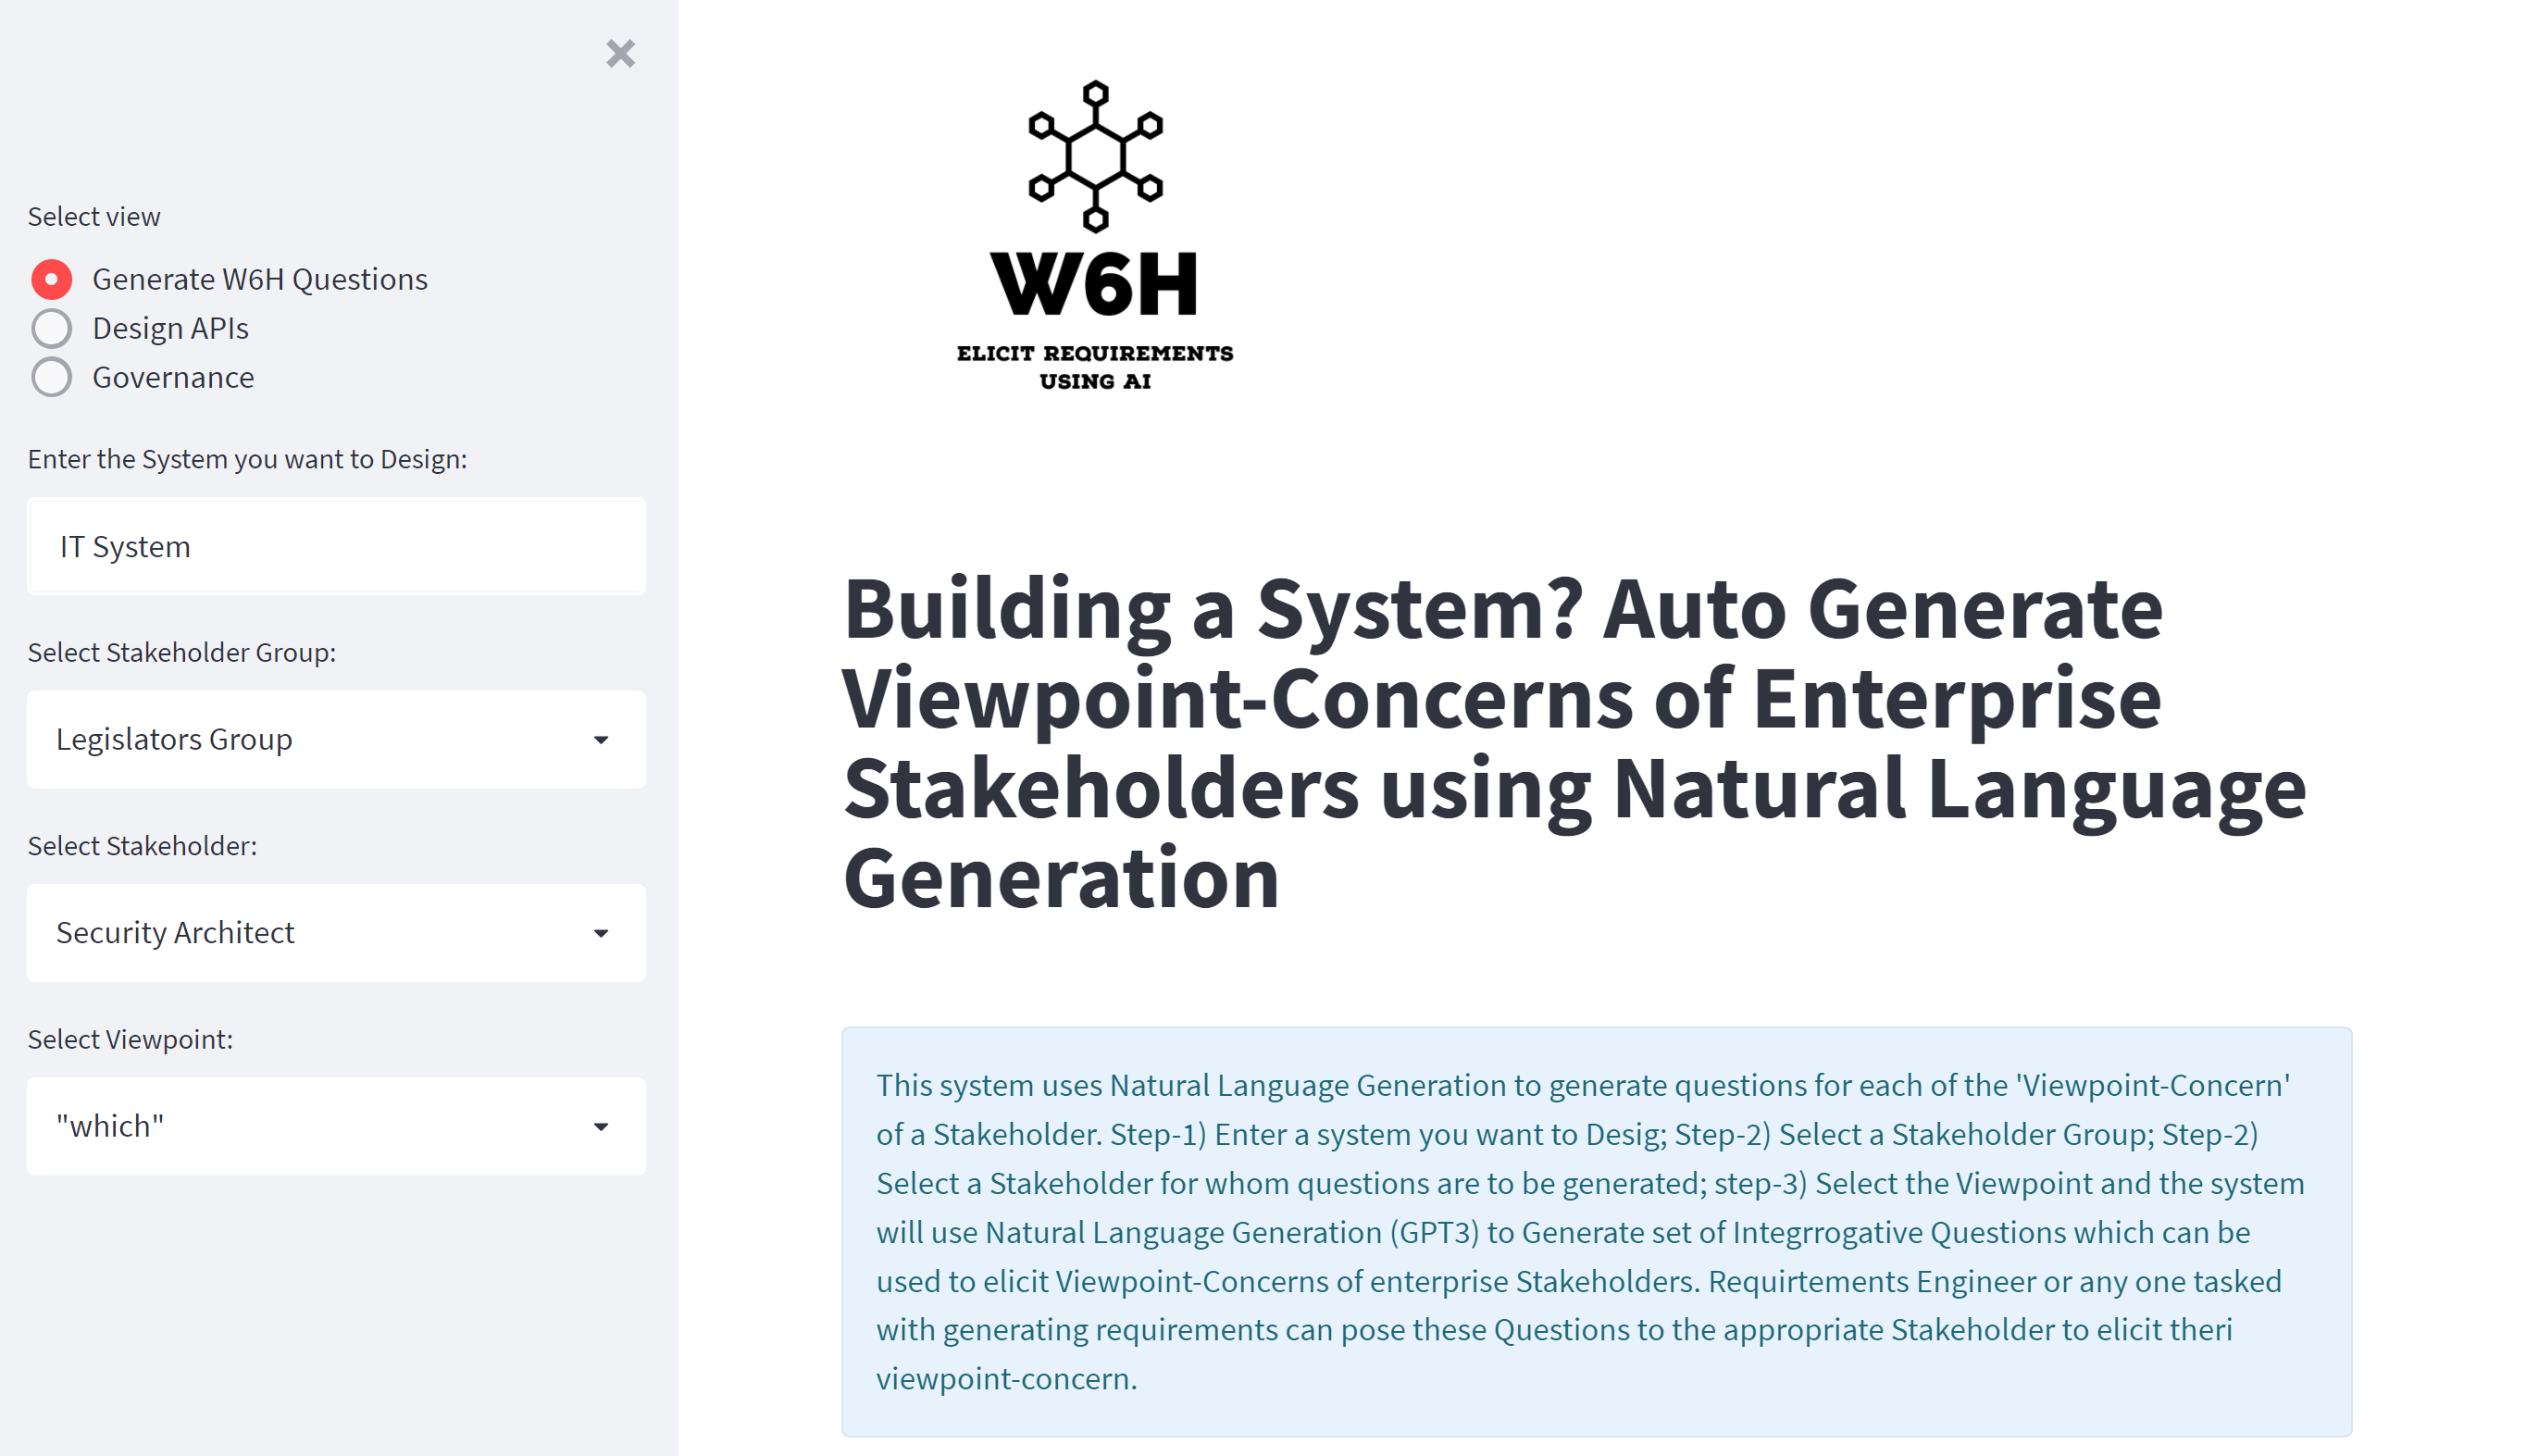2526x1456 pixels.
Task: Open the Select Viewpoint dropdown
Action: click(x=336, y=1126)
